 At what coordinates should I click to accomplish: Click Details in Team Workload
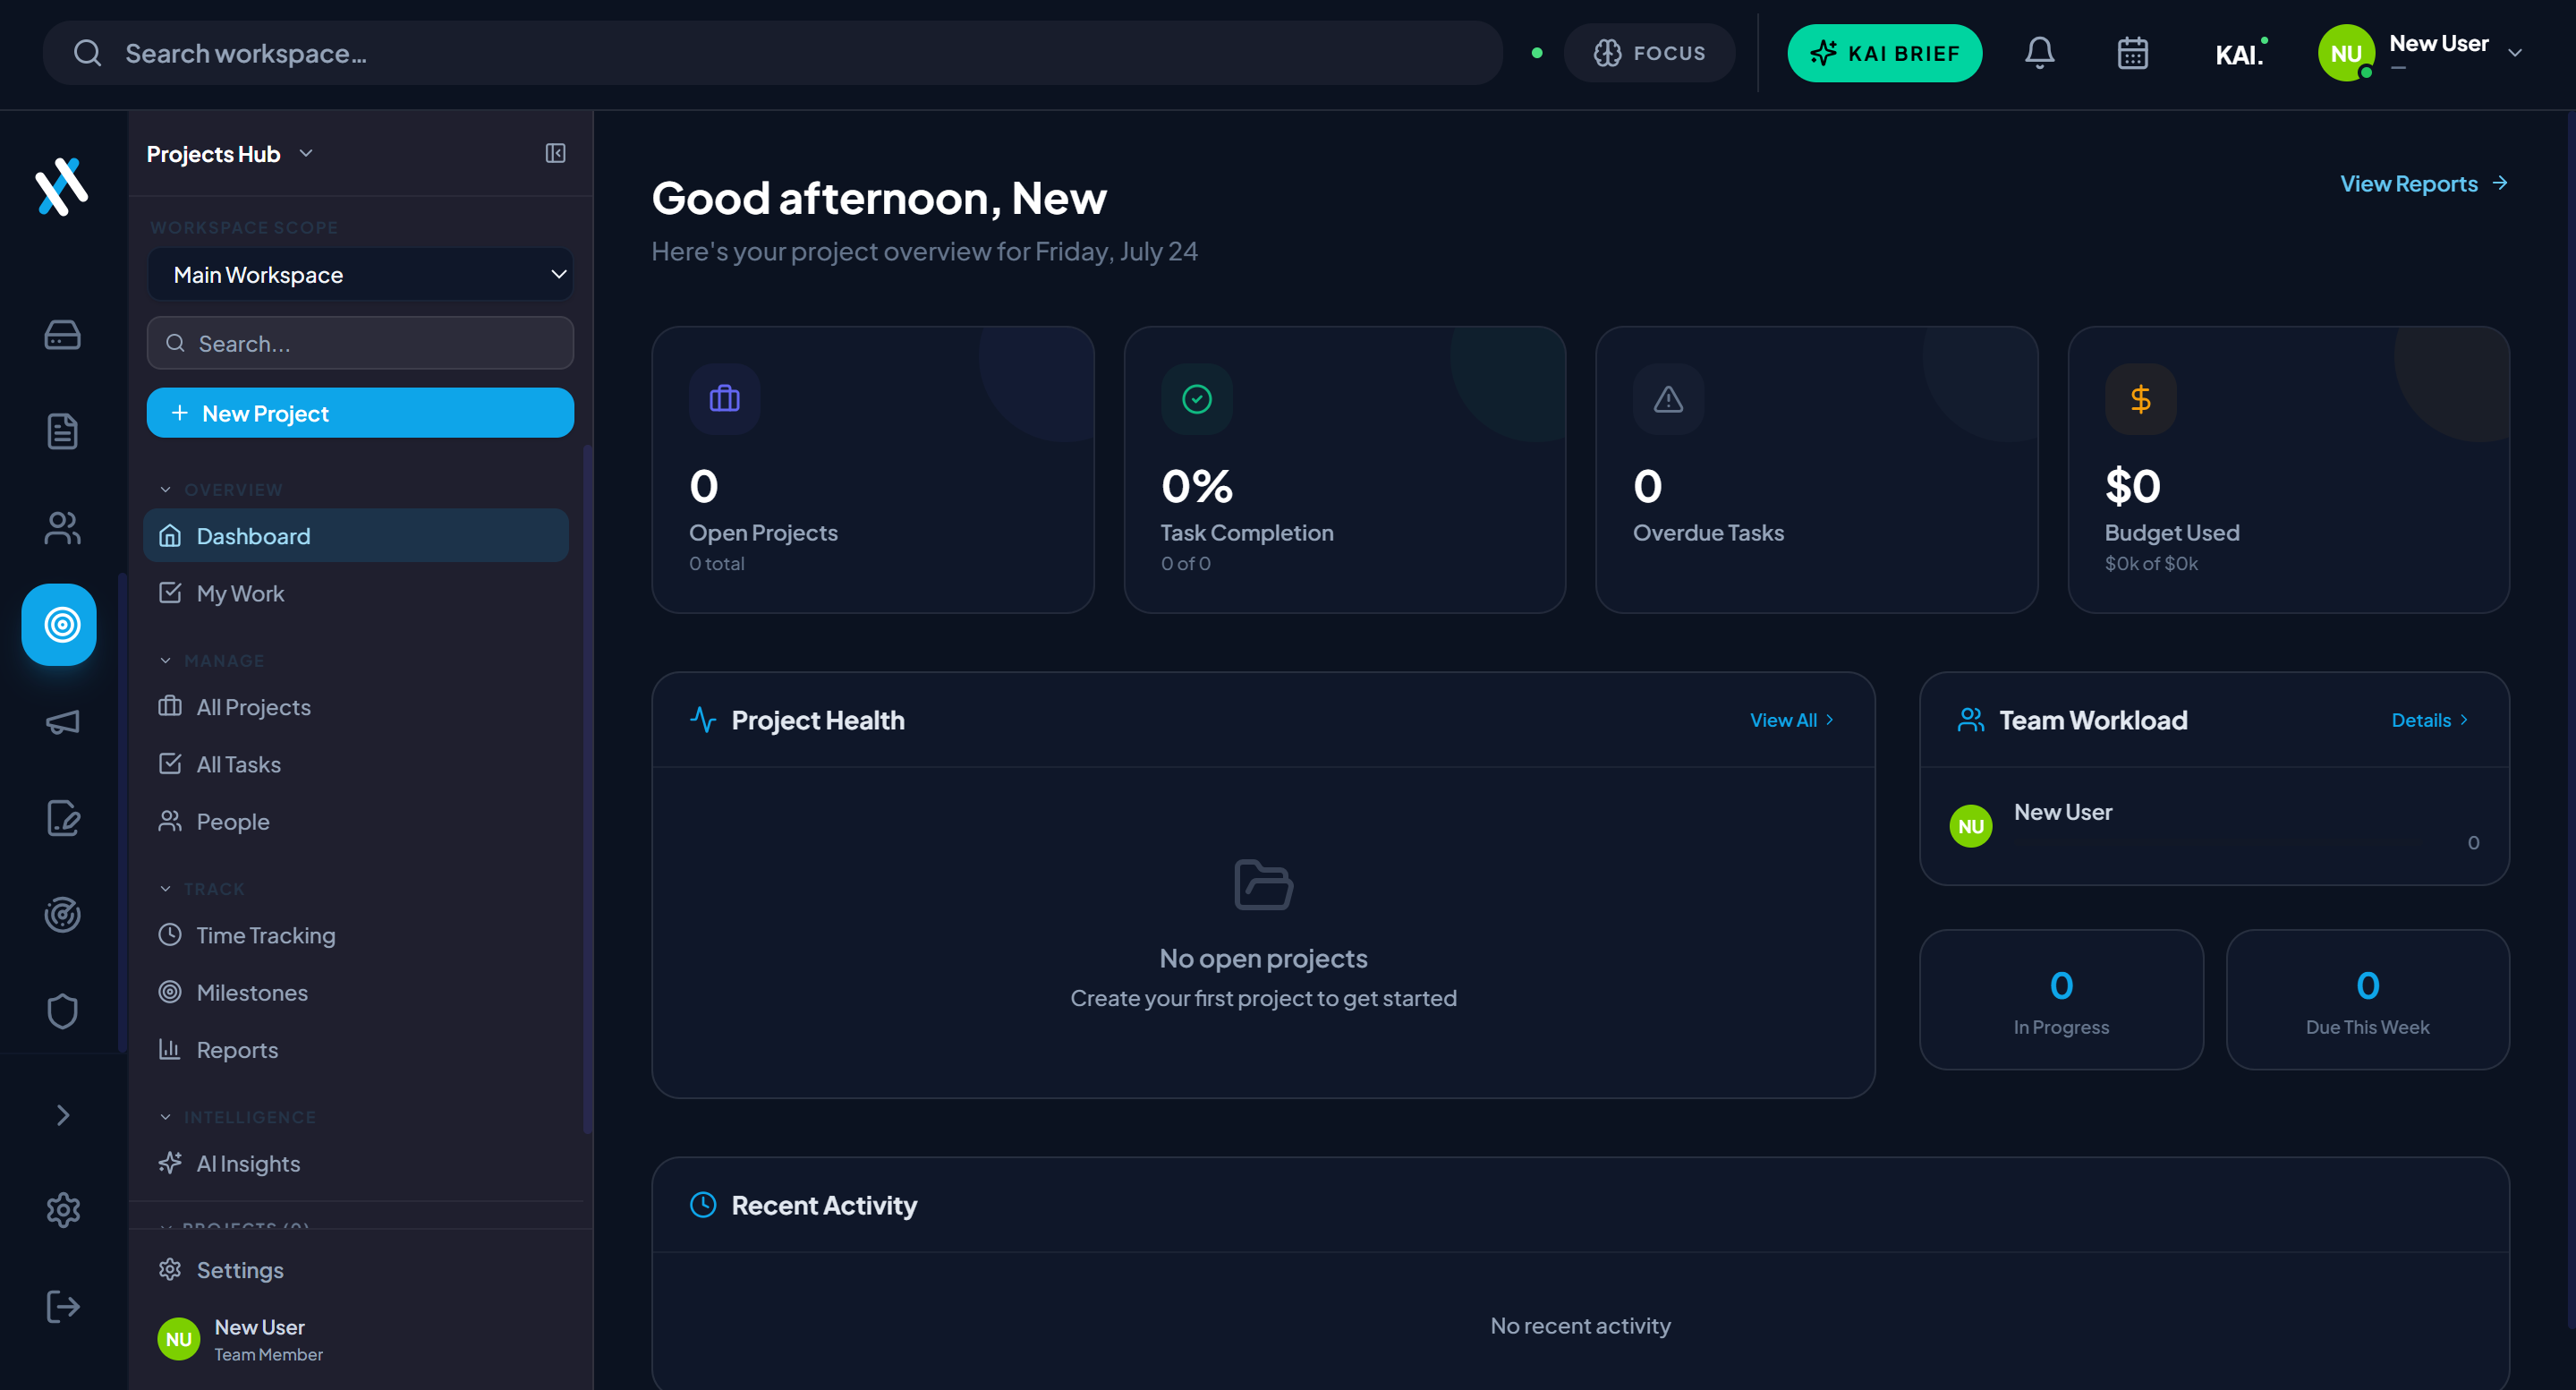point(2429,720)
